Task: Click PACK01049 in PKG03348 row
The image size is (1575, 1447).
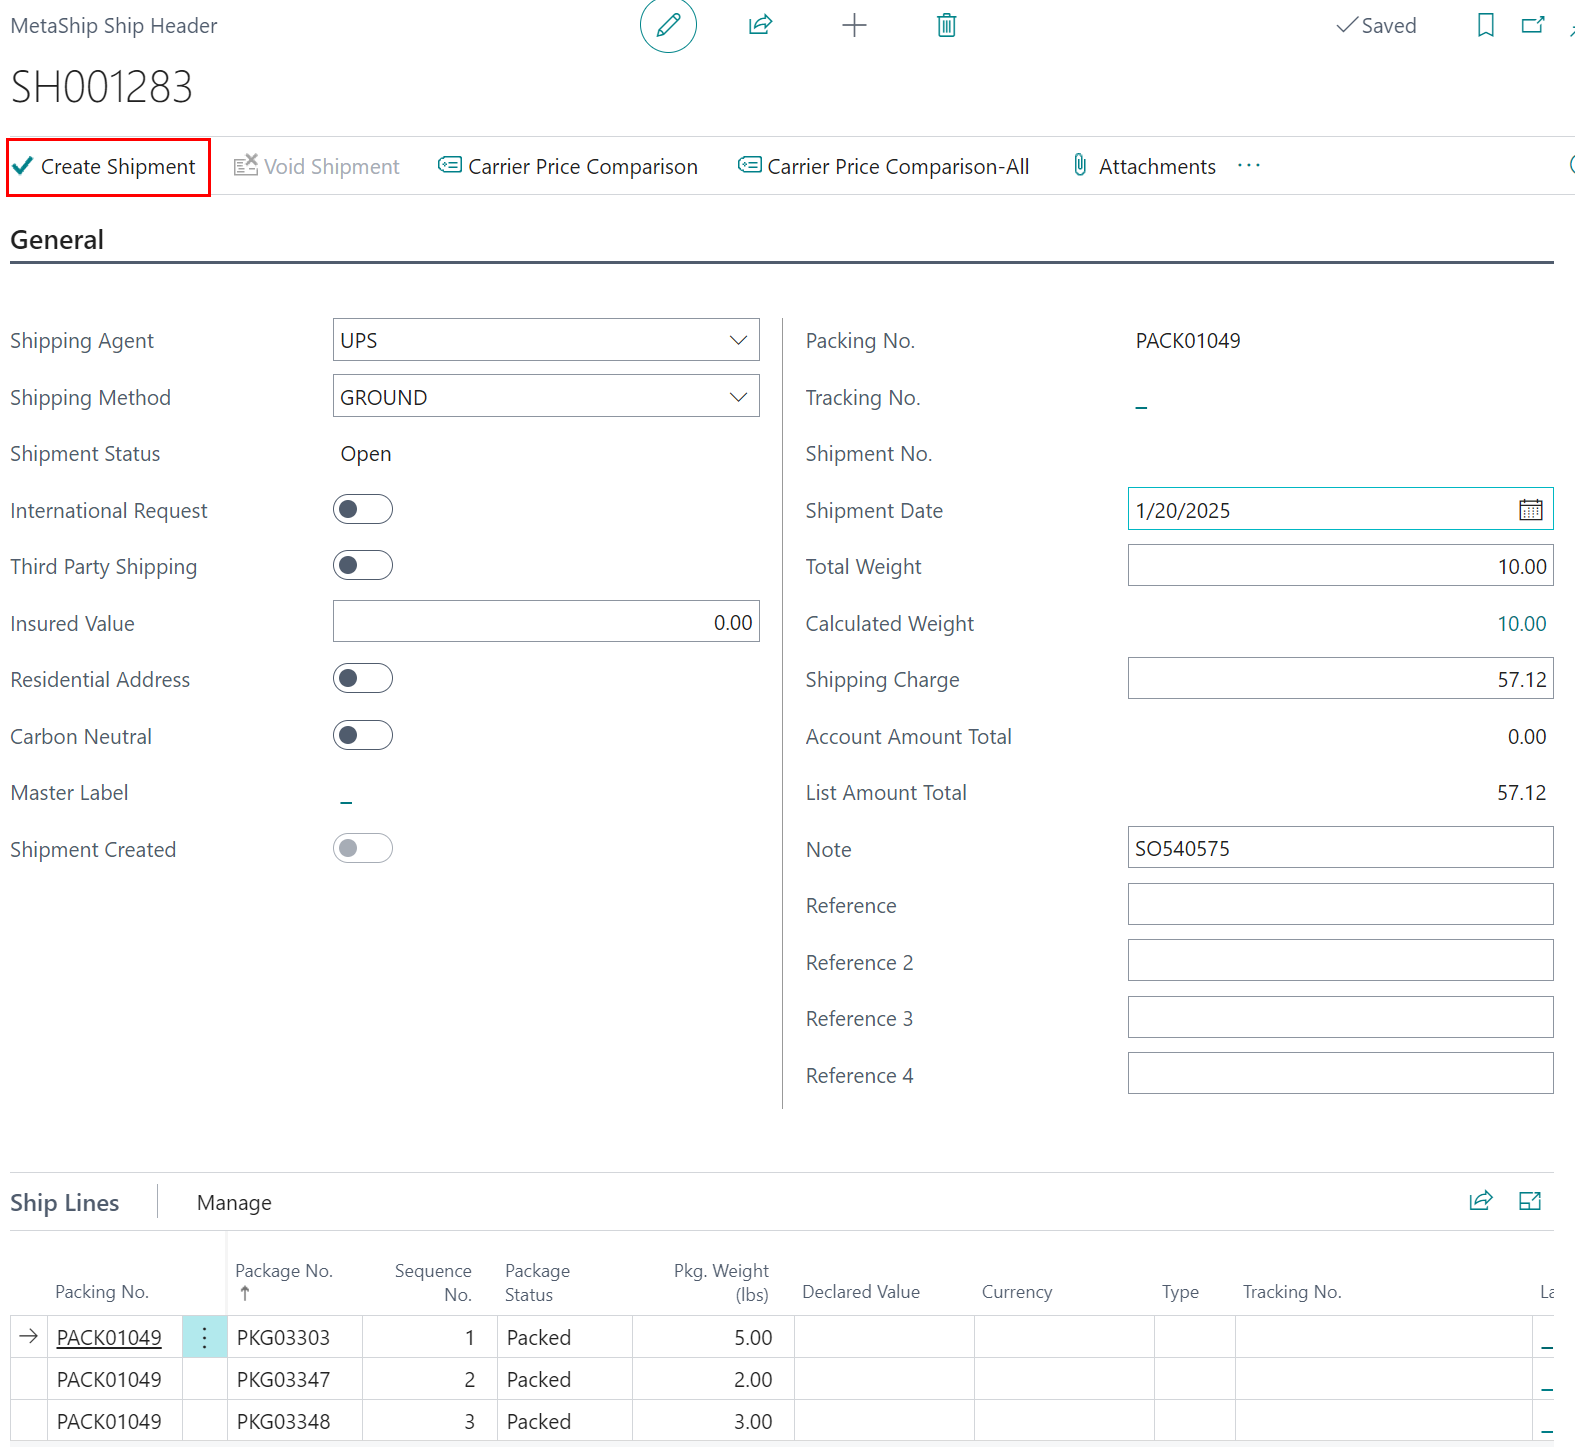Action: (x=109, y=1421)
